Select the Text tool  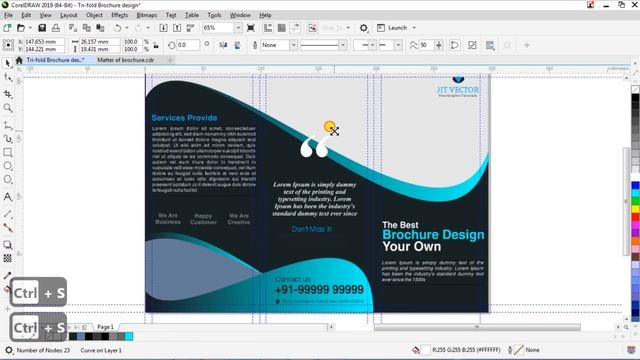click(x=7, y=197)
